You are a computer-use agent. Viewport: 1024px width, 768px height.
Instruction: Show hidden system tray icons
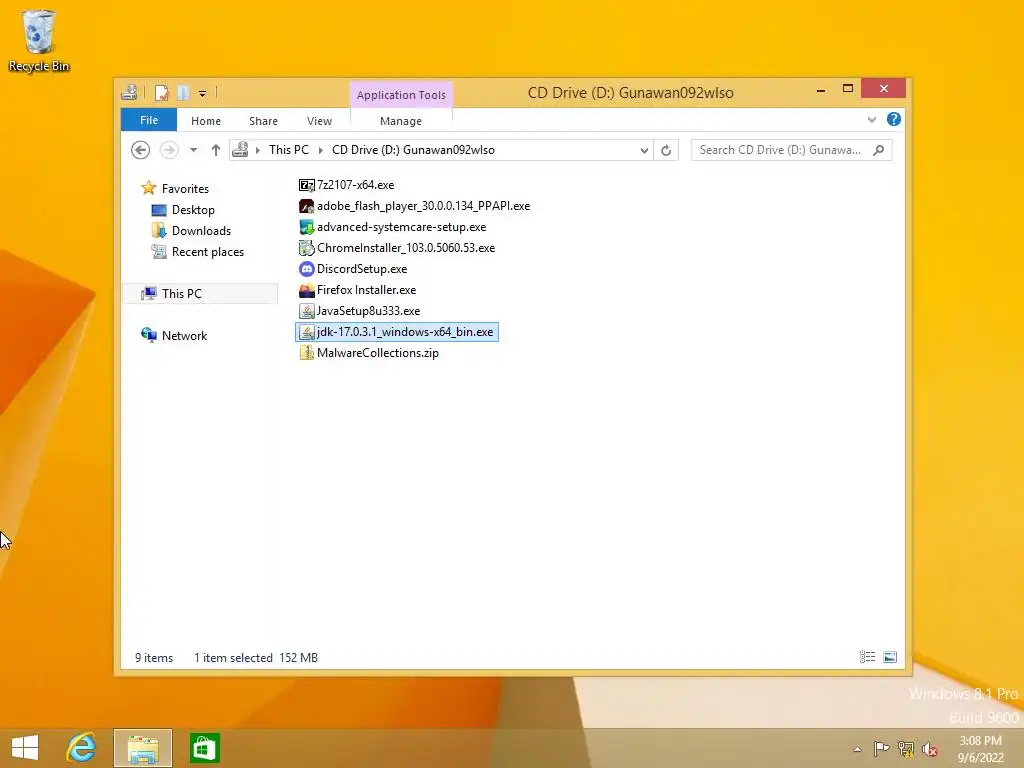click(x=857, y=749)
